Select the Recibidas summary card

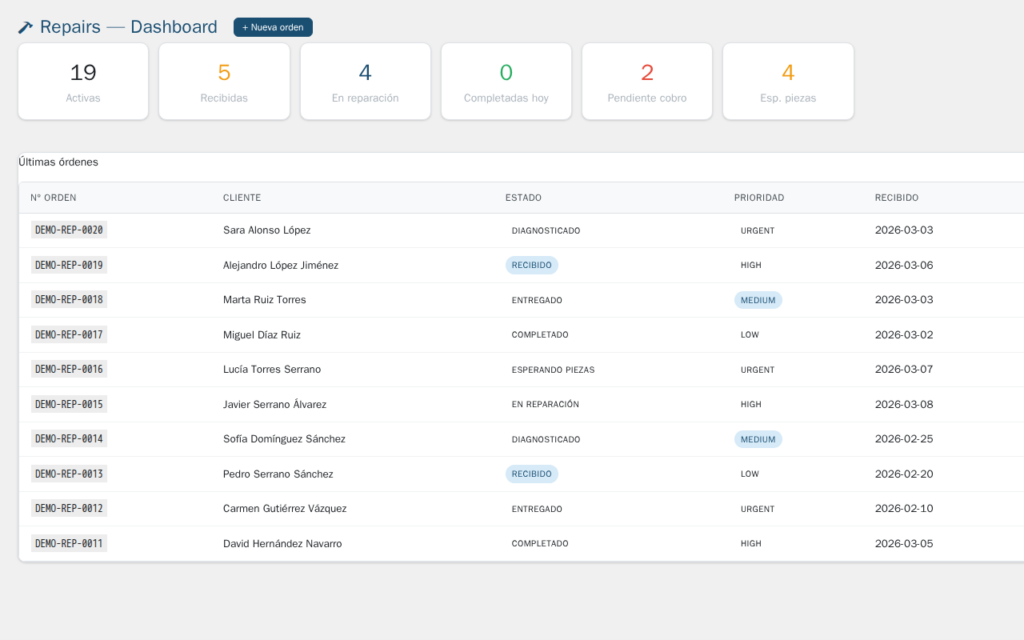(x=224, y=82)
